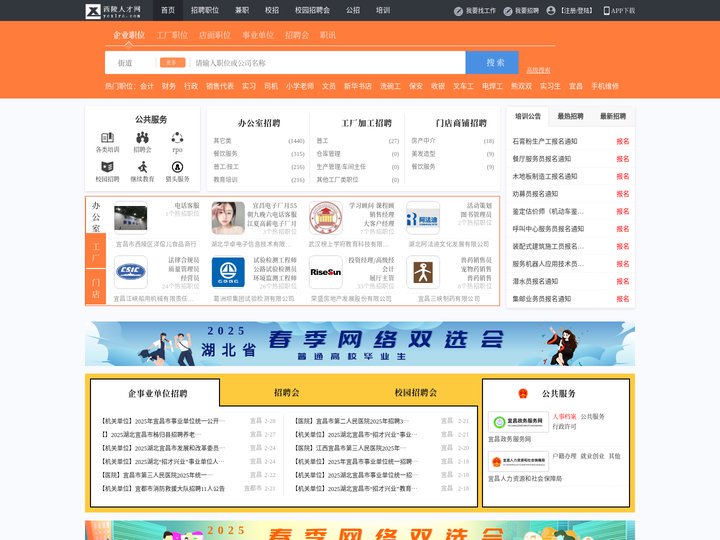The height and width of the screenshot is (540, 720).
Task: Click the 阿法迪 company logo
Action: click(423, 218)
